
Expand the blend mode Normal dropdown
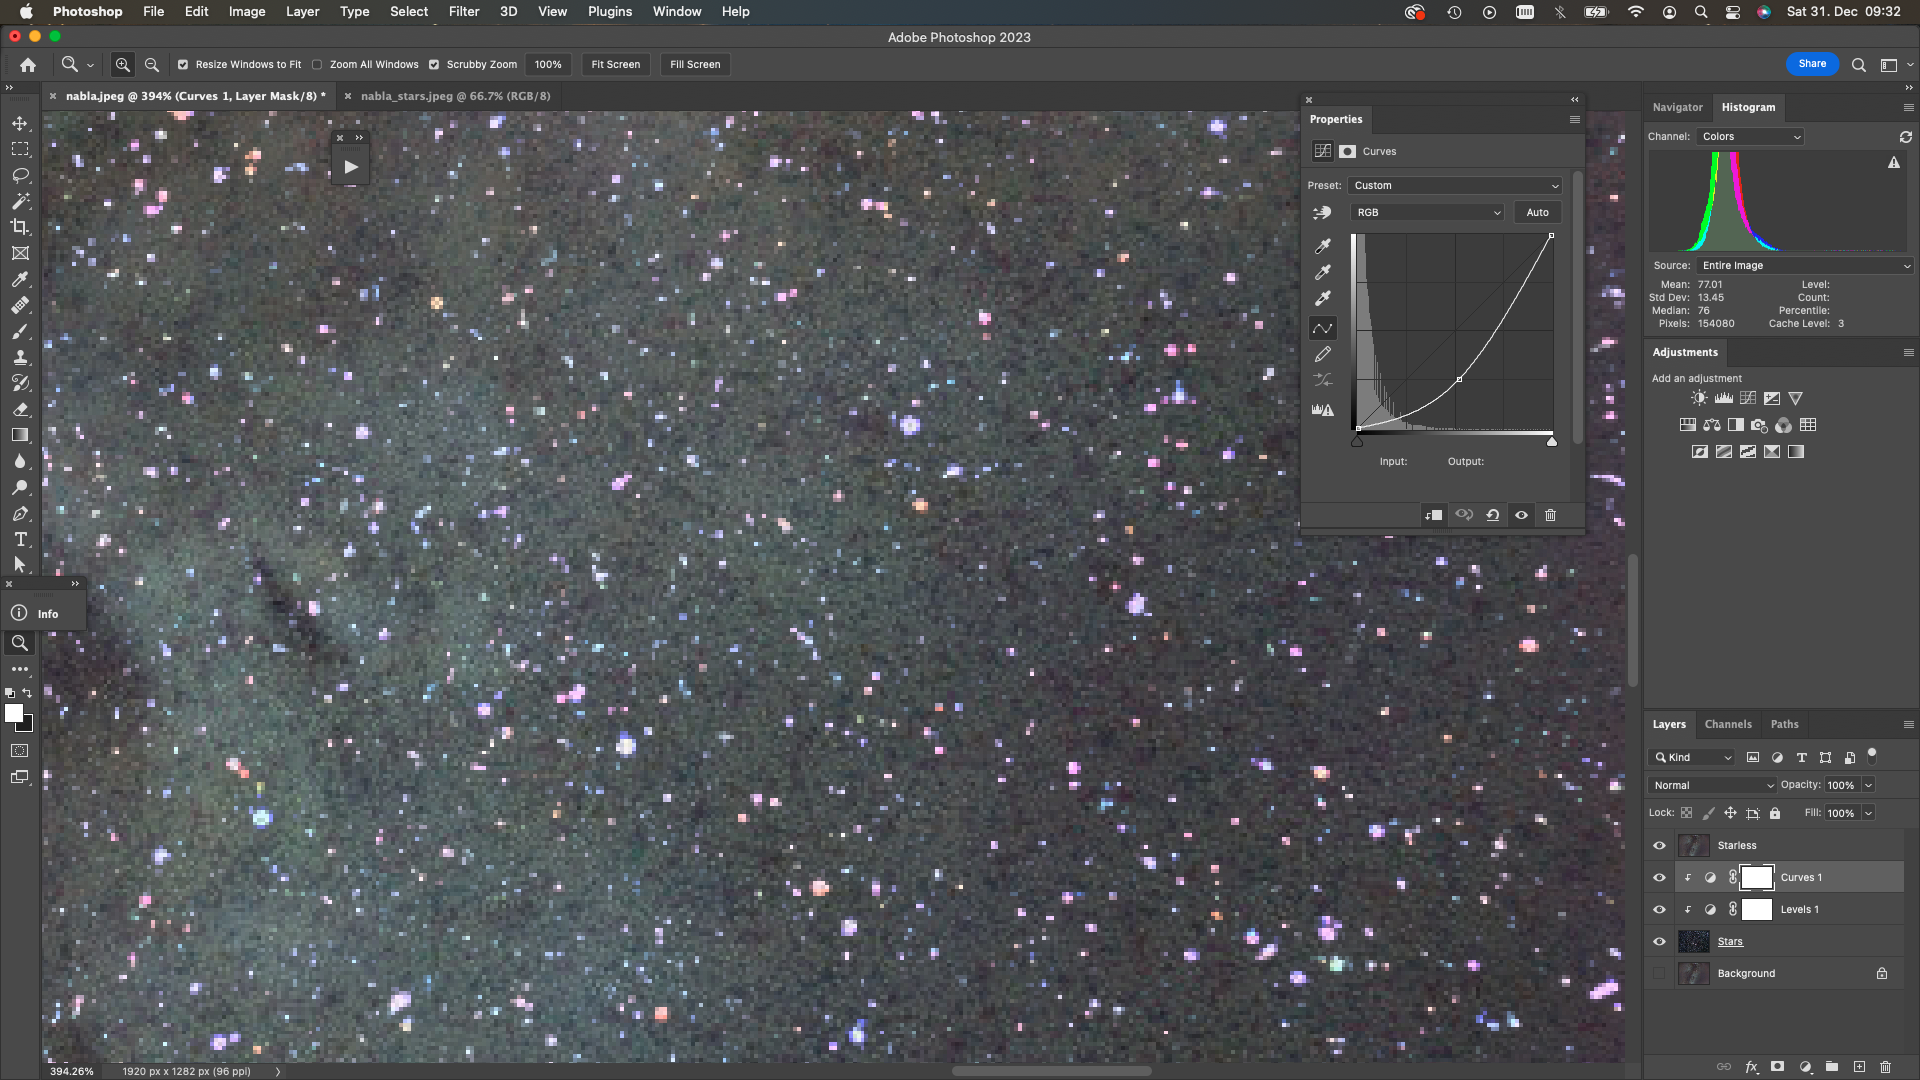[x=1712, y=786]
